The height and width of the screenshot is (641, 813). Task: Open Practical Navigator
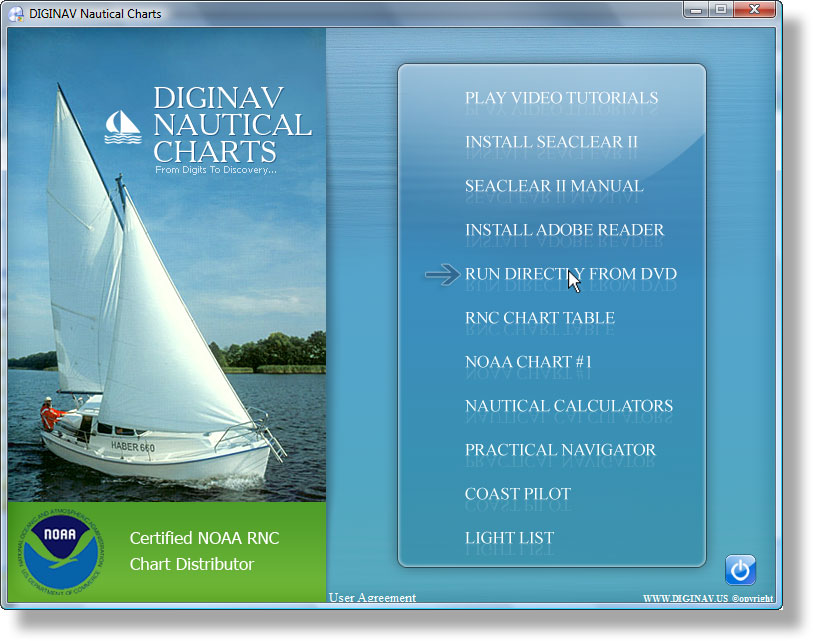coord(560,450)
